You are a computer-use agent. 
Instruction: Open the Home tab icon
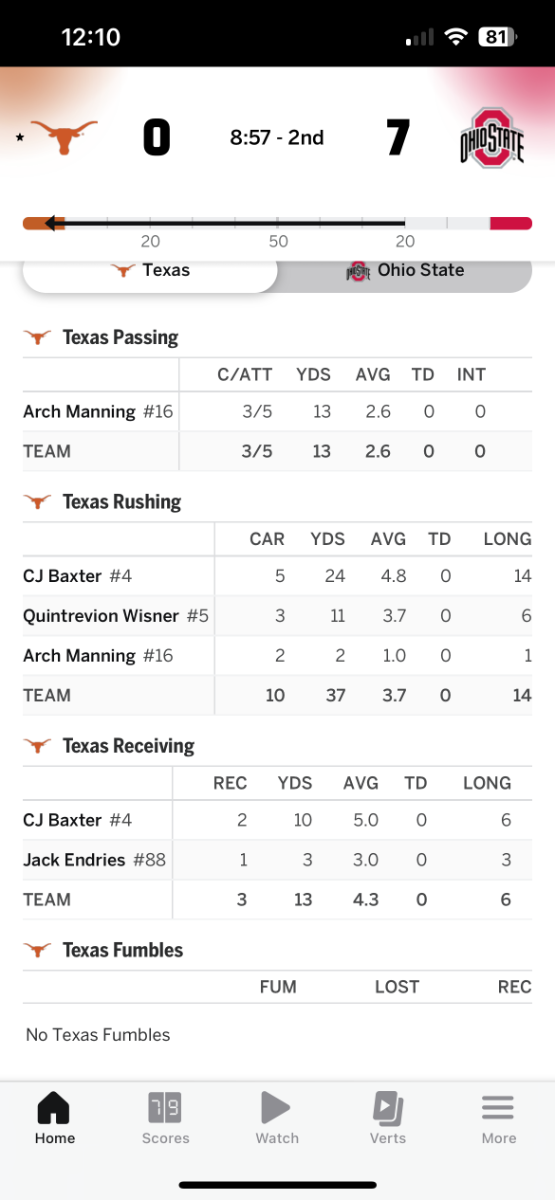[x=54, y=1108]
